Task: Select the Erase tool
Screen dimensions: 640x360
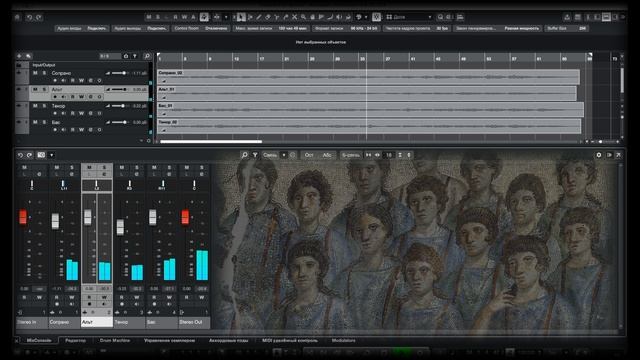Action: 268,17
